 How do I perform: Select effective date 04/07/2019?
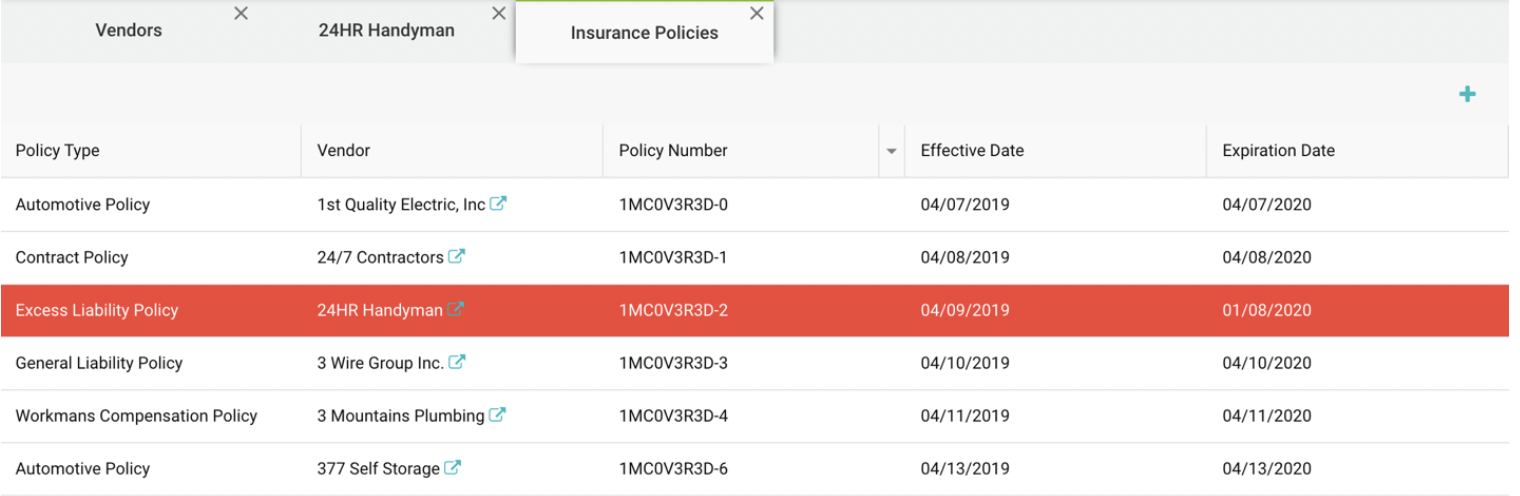(x=965, y=204)
